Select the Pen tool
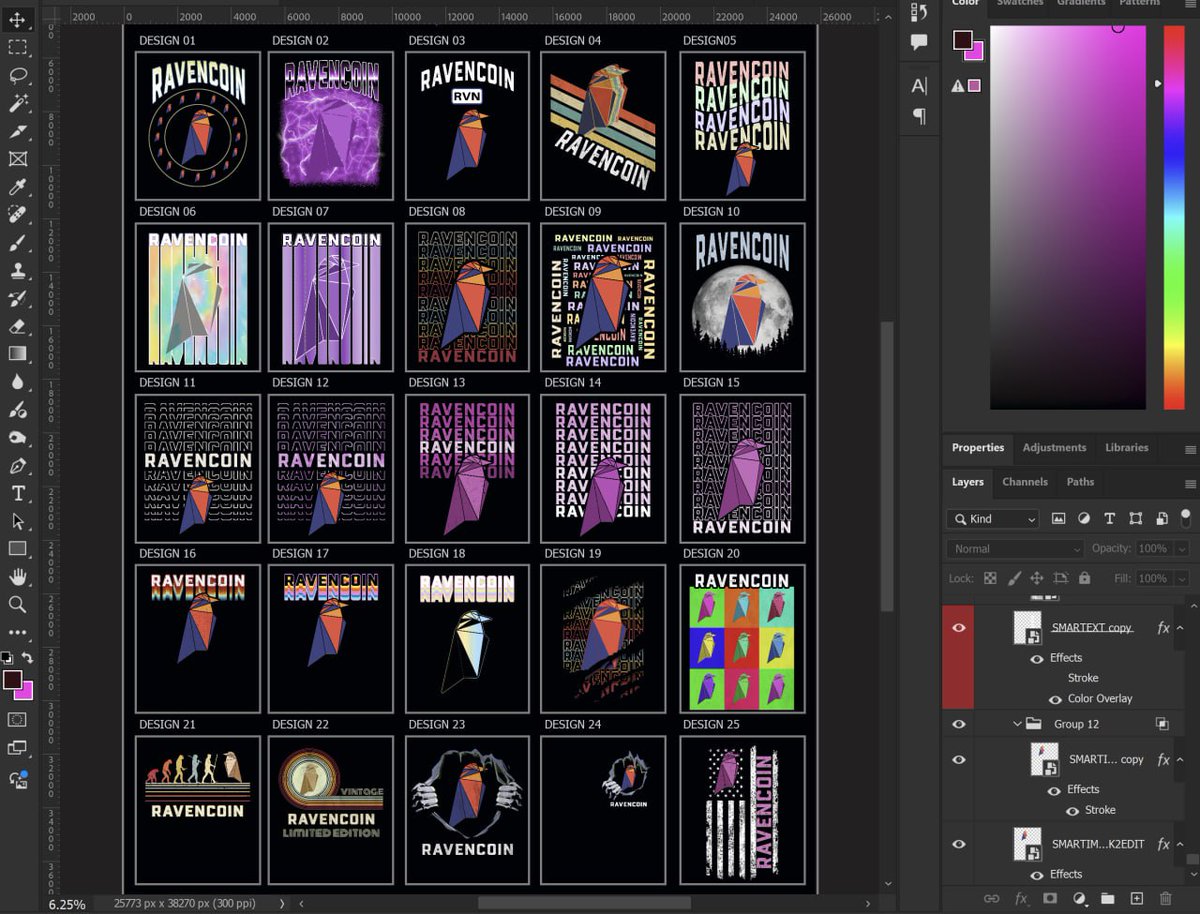The image size is (1200, 914). (18, 465)
